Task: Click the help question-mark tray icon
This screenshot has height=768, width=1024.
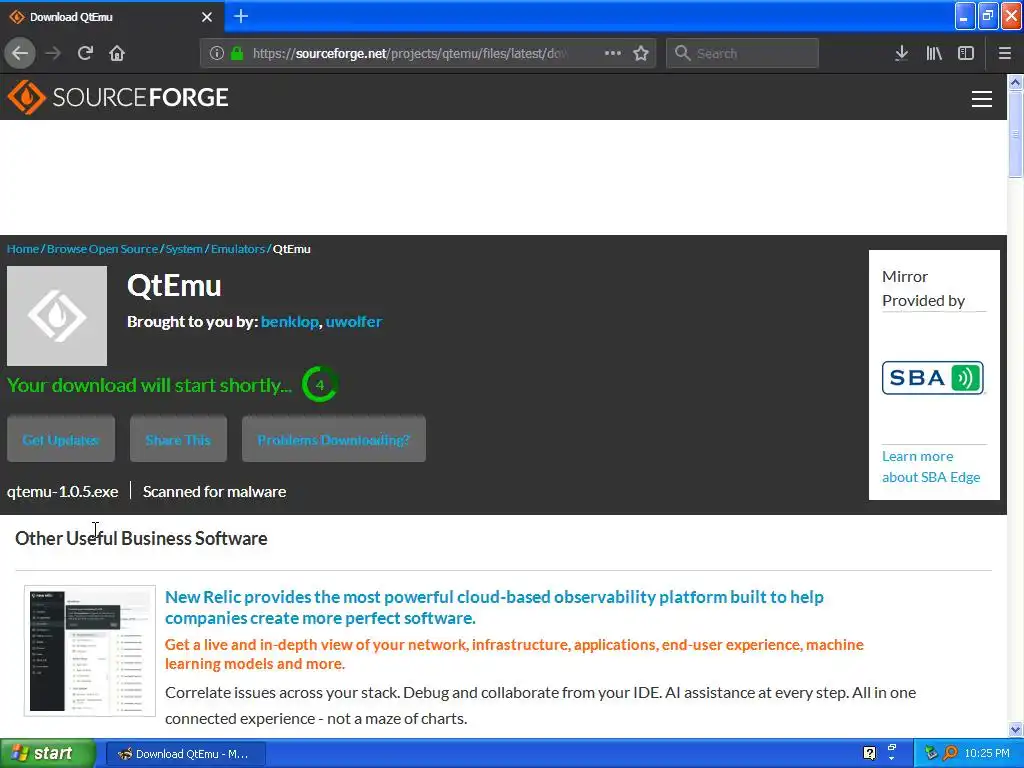Action: point(869,753)
